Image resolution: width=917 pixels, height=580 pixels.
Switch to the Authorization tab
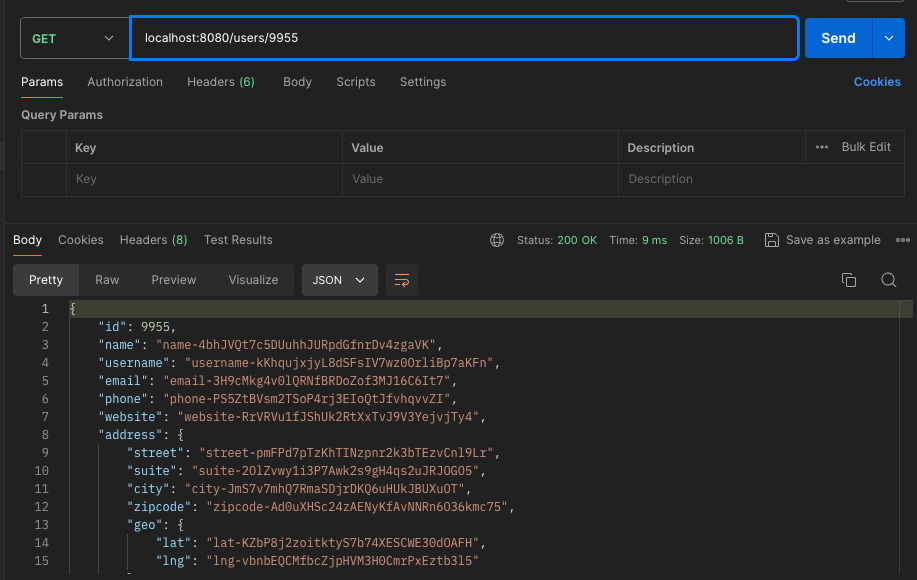(x=125, y=82)
